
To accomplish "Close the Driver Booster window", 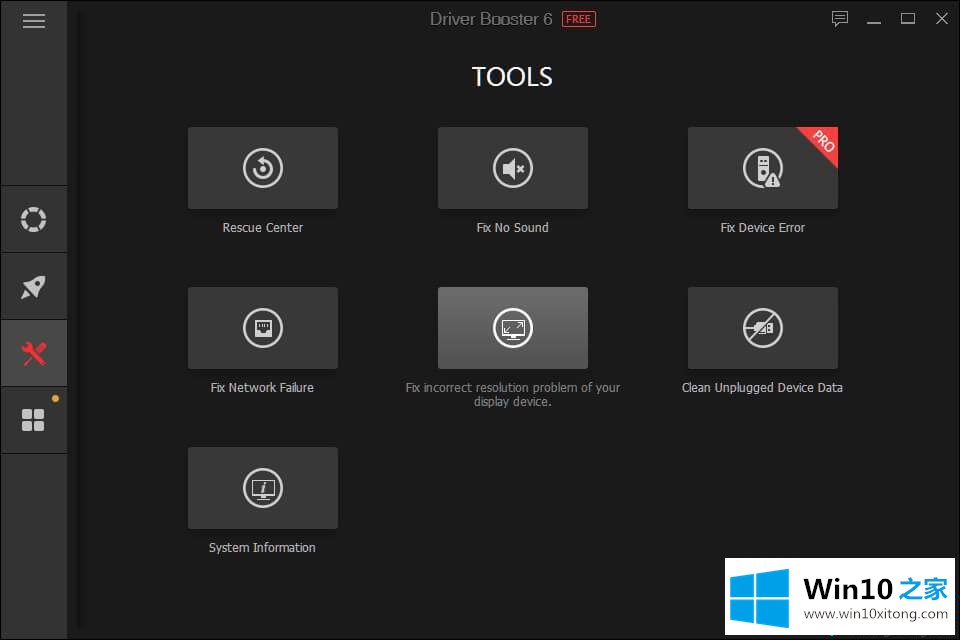I will click(x=942, y=19).
